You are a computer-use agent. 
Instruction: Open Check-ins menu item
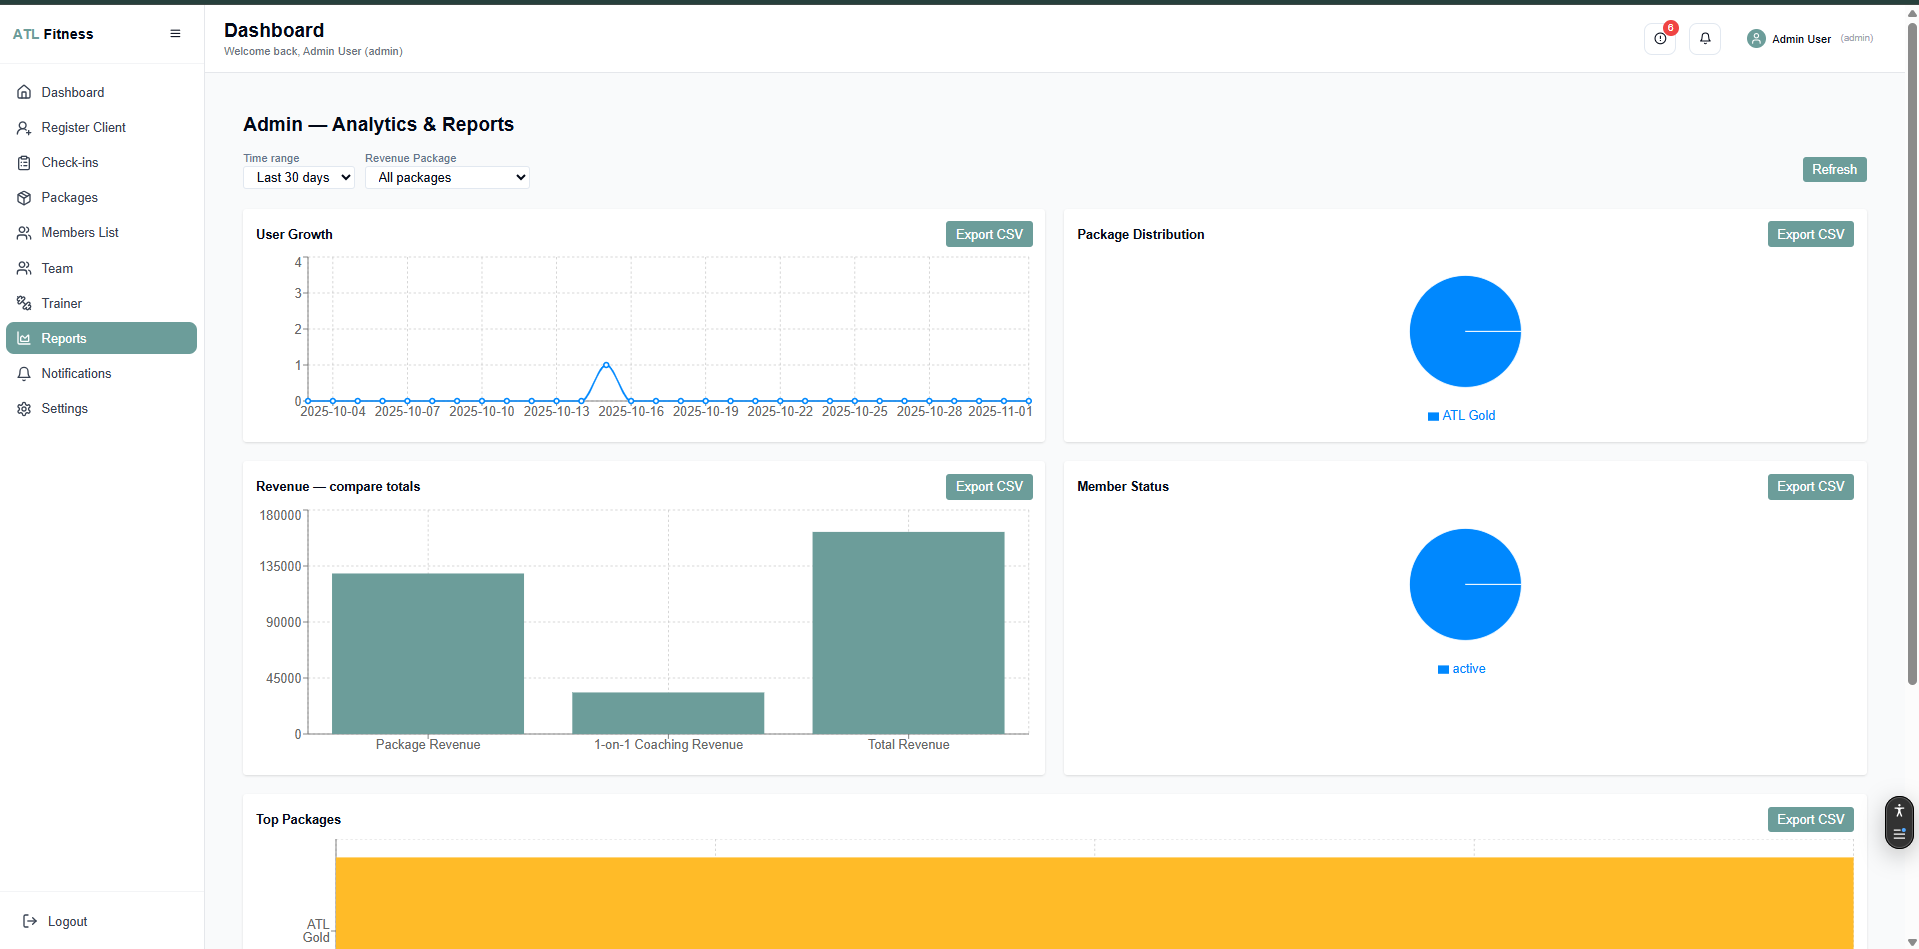(x=101, y=163)
